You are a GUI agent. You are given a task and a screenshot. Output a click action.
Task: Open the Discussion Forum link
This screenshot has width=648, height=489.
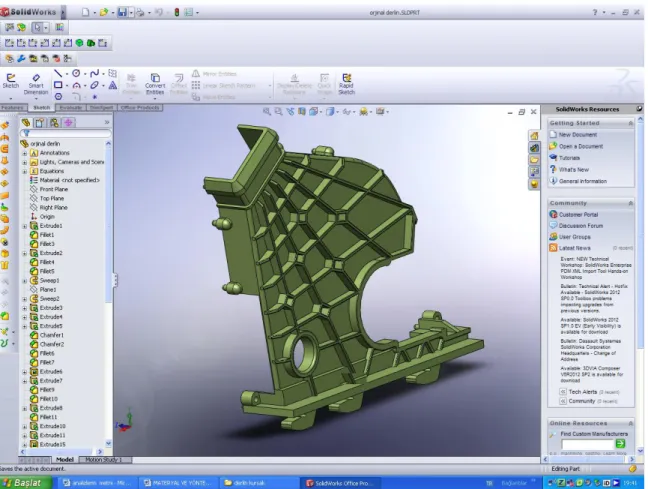point(581,226)
